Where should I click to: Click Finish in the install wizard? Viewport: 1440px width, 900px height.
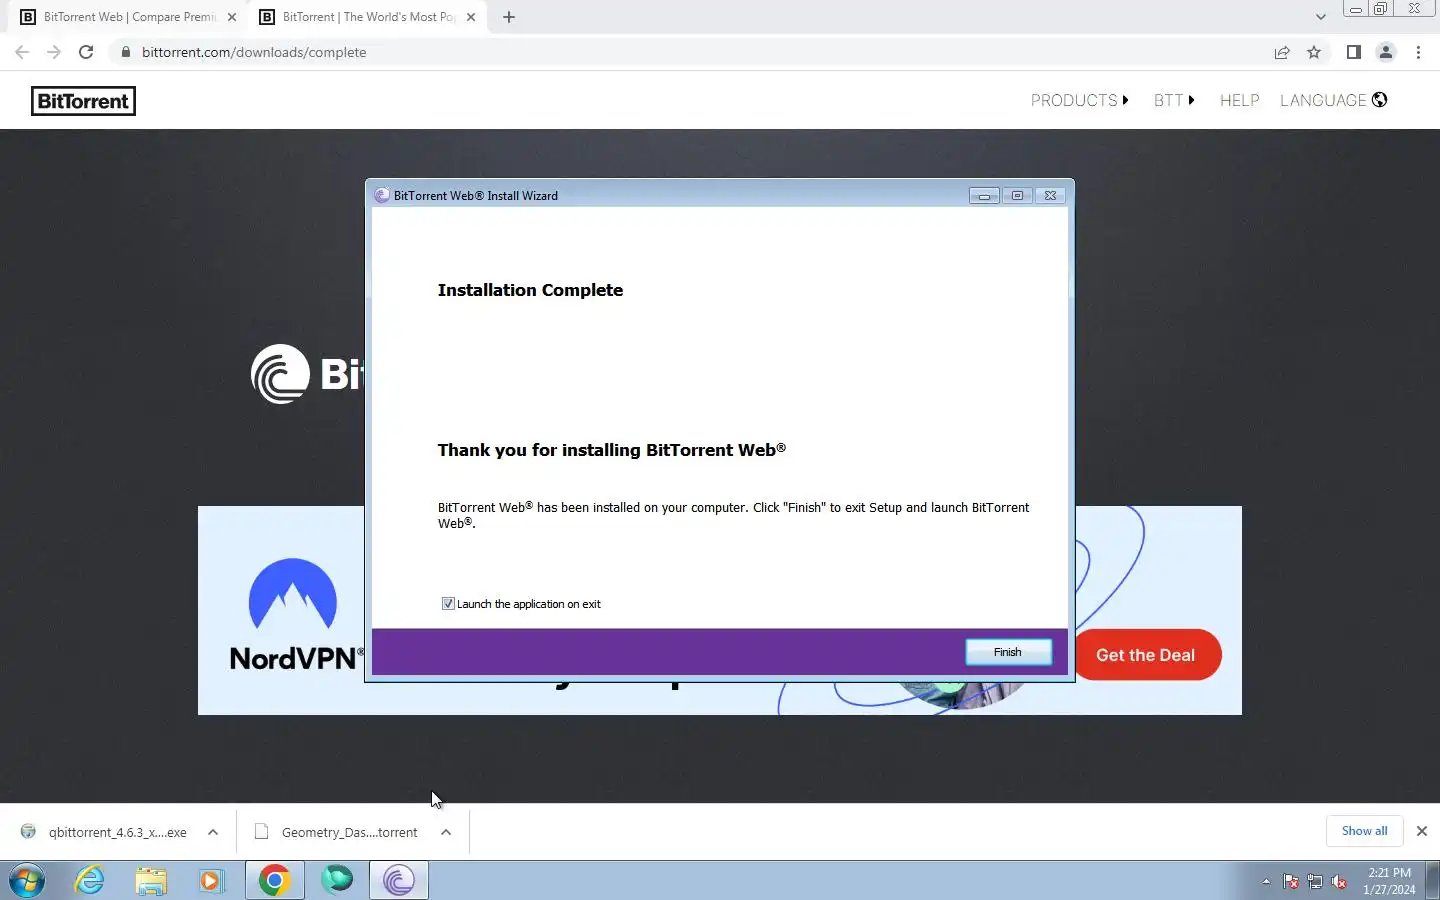coord(1008,652)
